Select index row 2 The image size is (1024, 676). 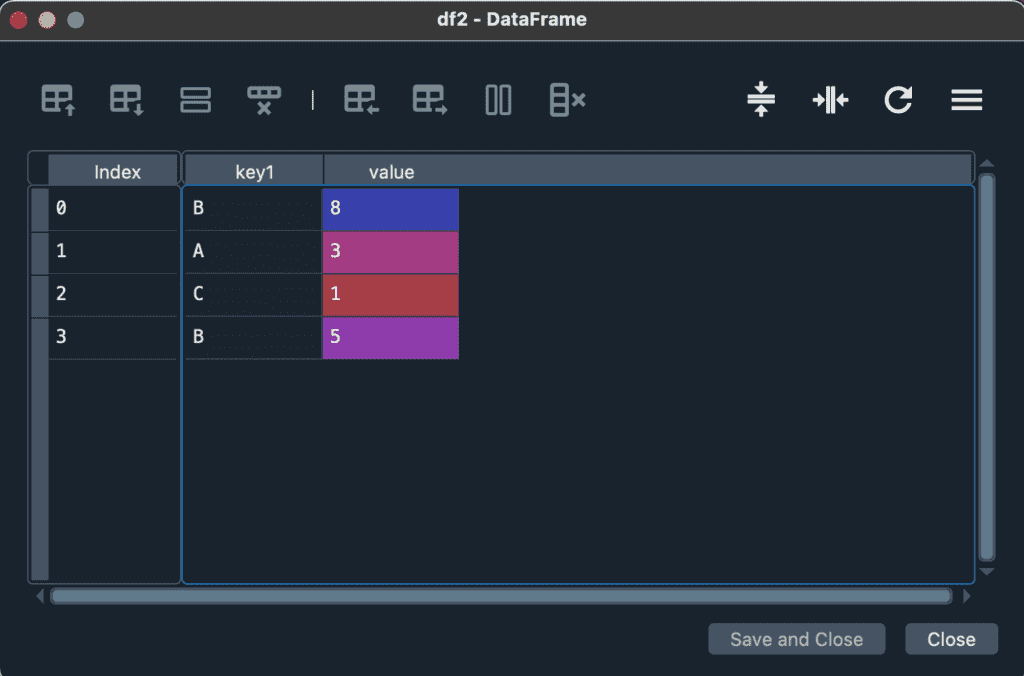click(x=112, y=294)
